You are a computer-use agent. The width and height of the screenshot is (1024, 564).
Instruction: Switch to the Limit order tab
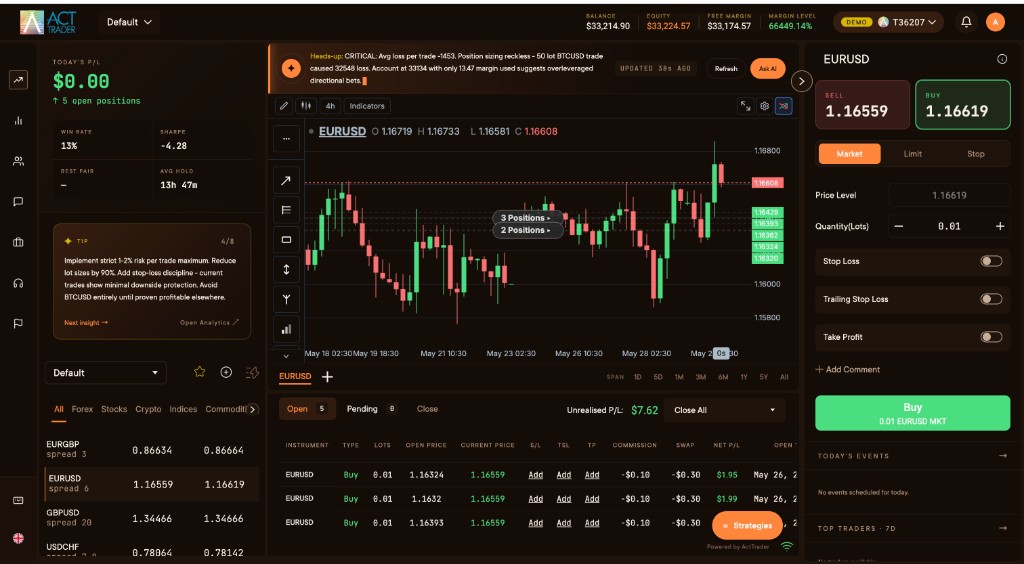pyautogui.click(x=912, y=154)
